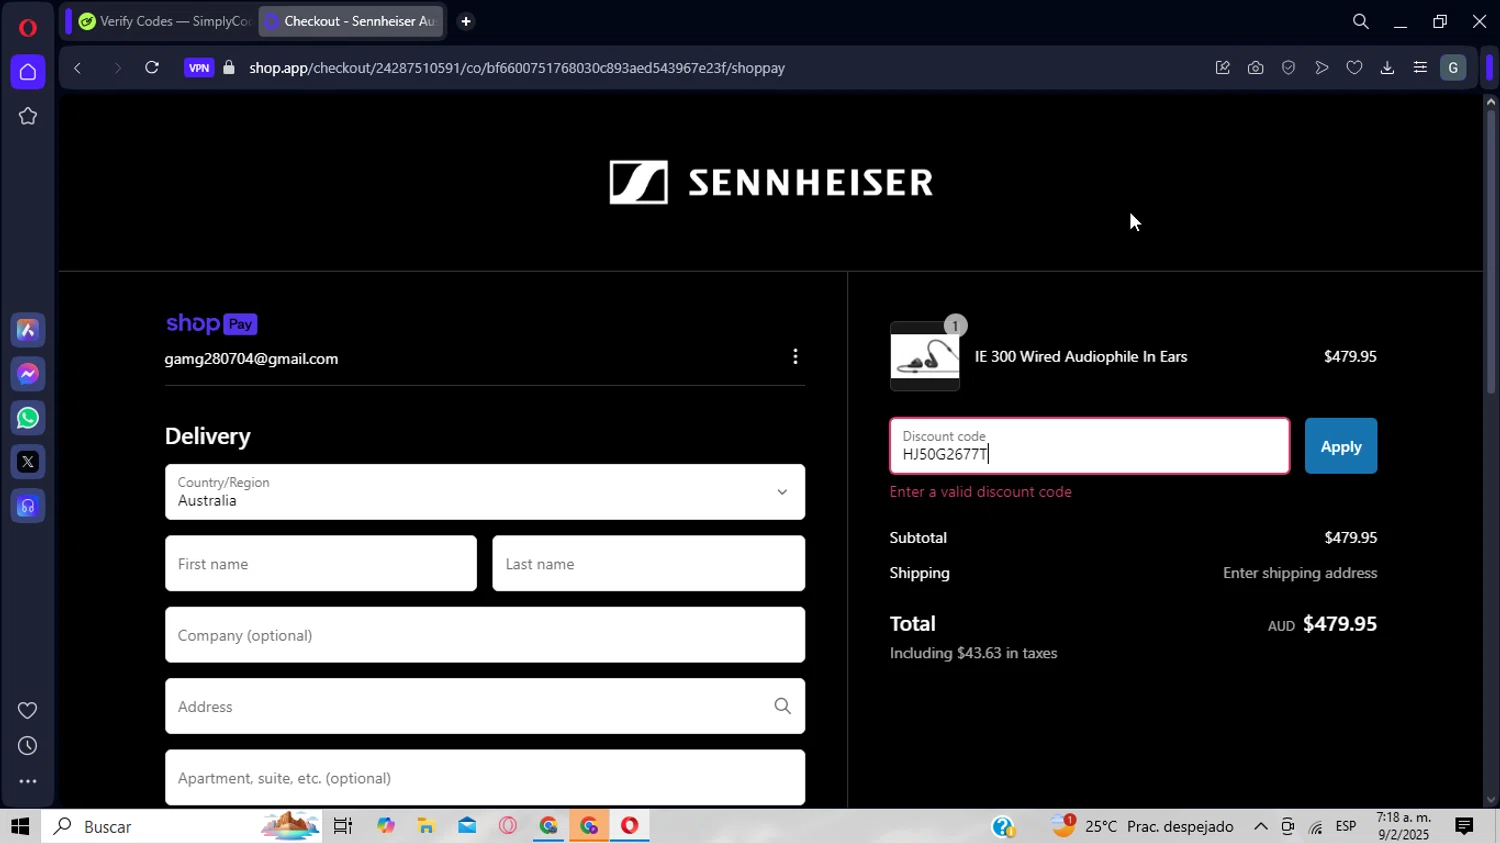Go back to previous page
This screenshot has width=1500, height=843.
(x=77, y=68)
